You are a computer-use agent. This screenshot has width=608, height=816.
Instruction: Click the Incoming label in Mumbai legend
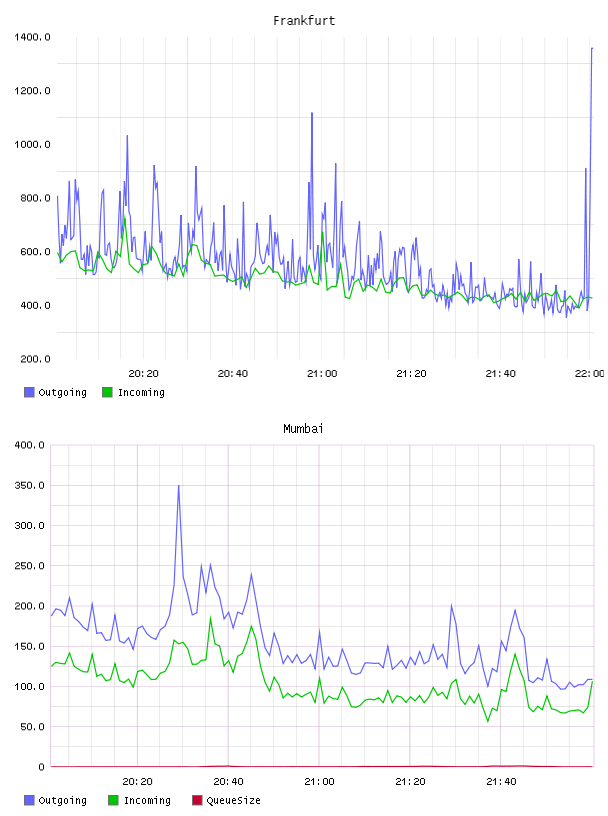click(147, 800)
